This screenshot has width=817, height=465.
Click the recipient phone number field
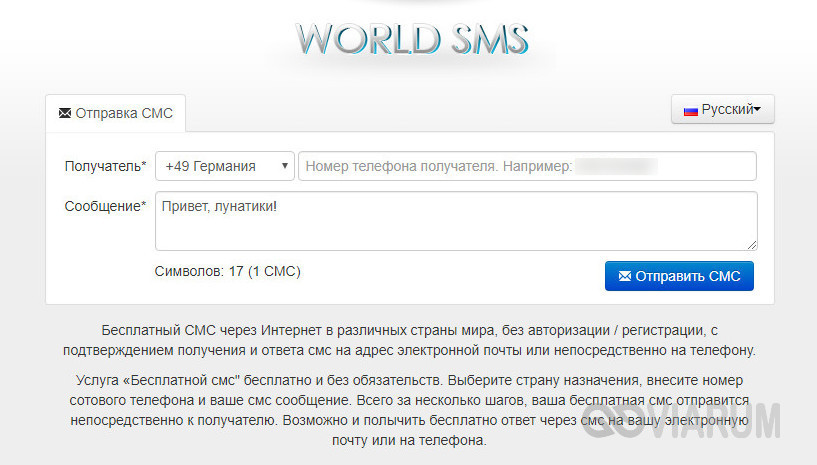[x=527, y=166]
